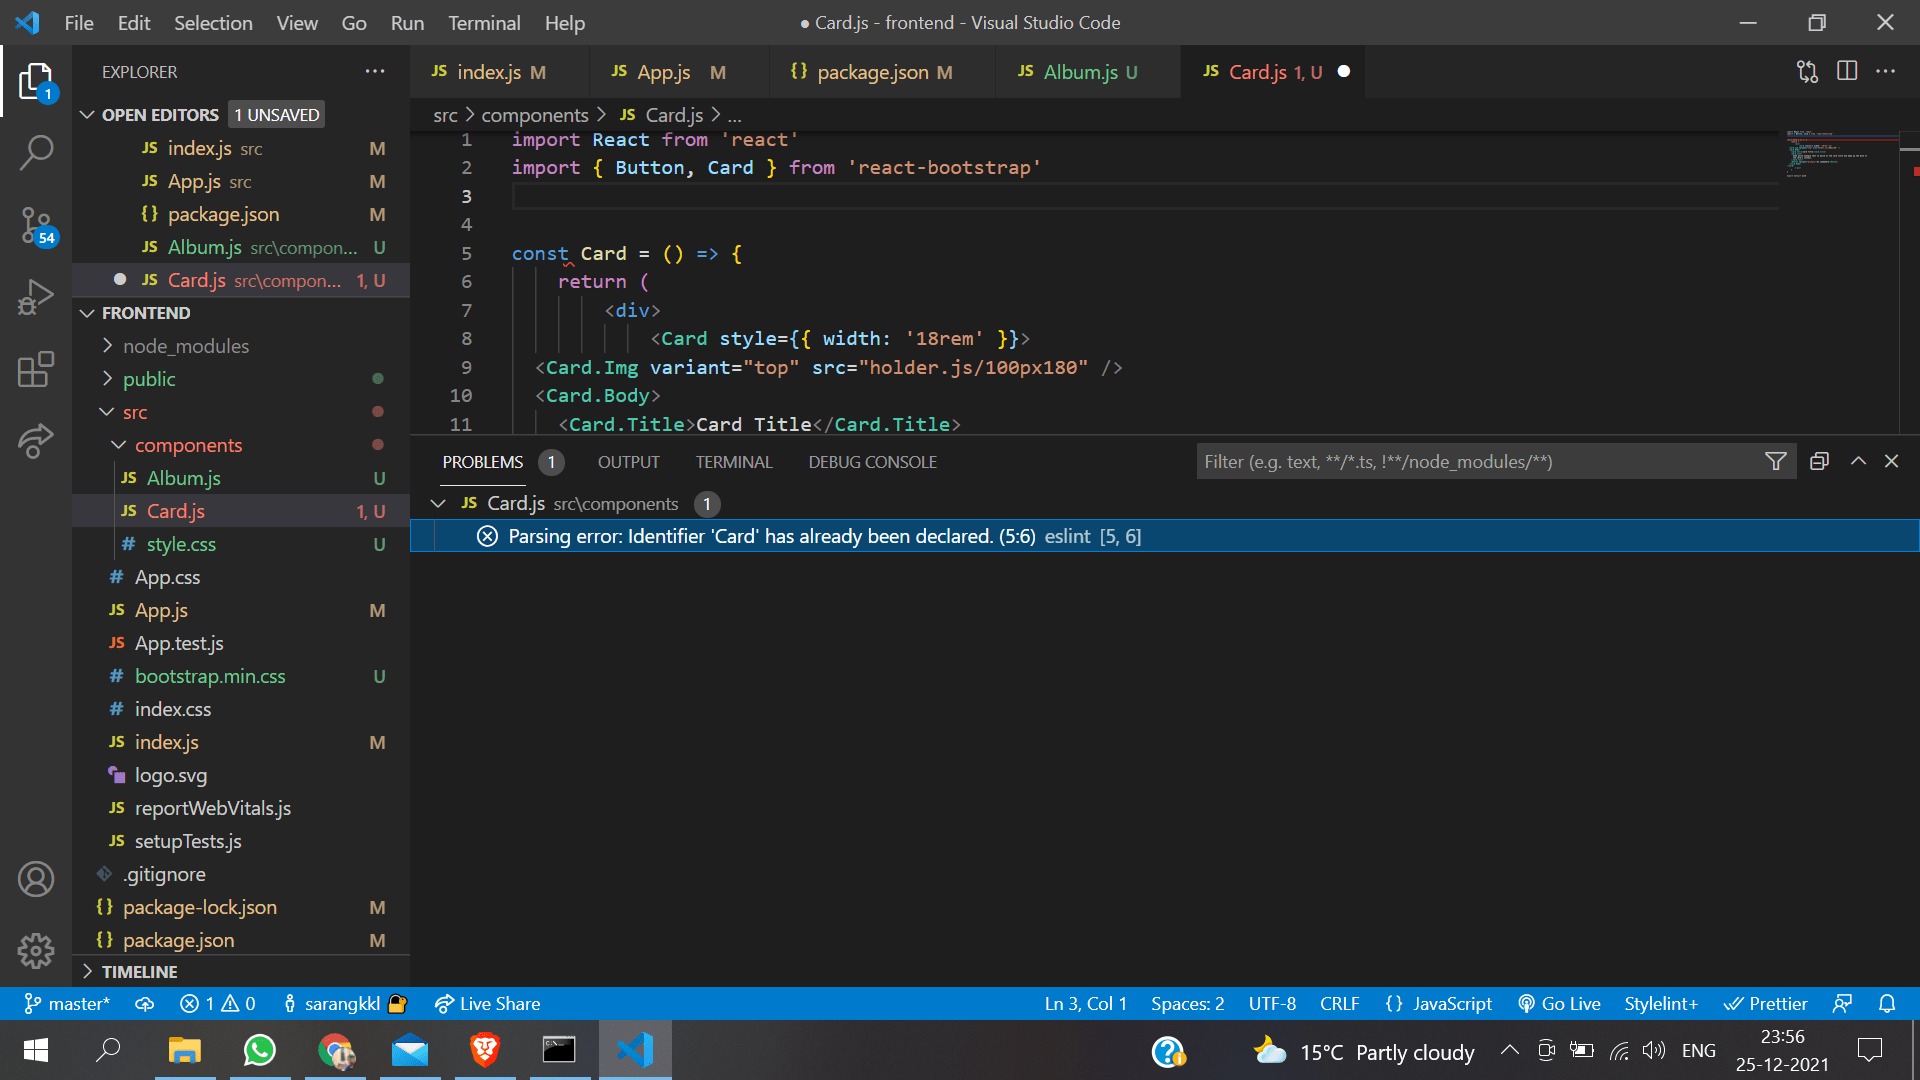Open the Manage gear icon
The image size is (1920, 1080).
(x=36, y=950)
